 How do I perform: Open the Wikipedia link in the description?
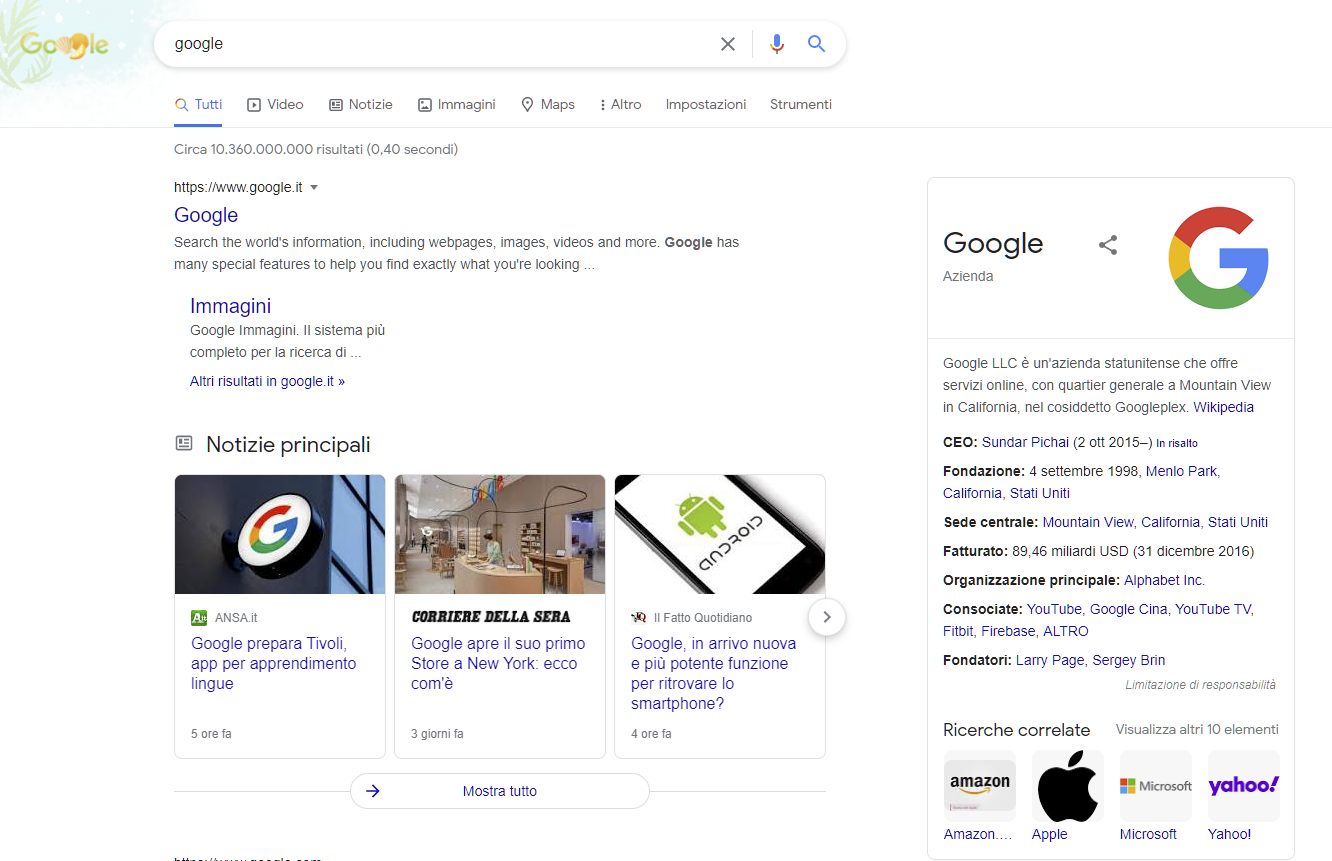pyautogui.click(x=1223, y=407)
